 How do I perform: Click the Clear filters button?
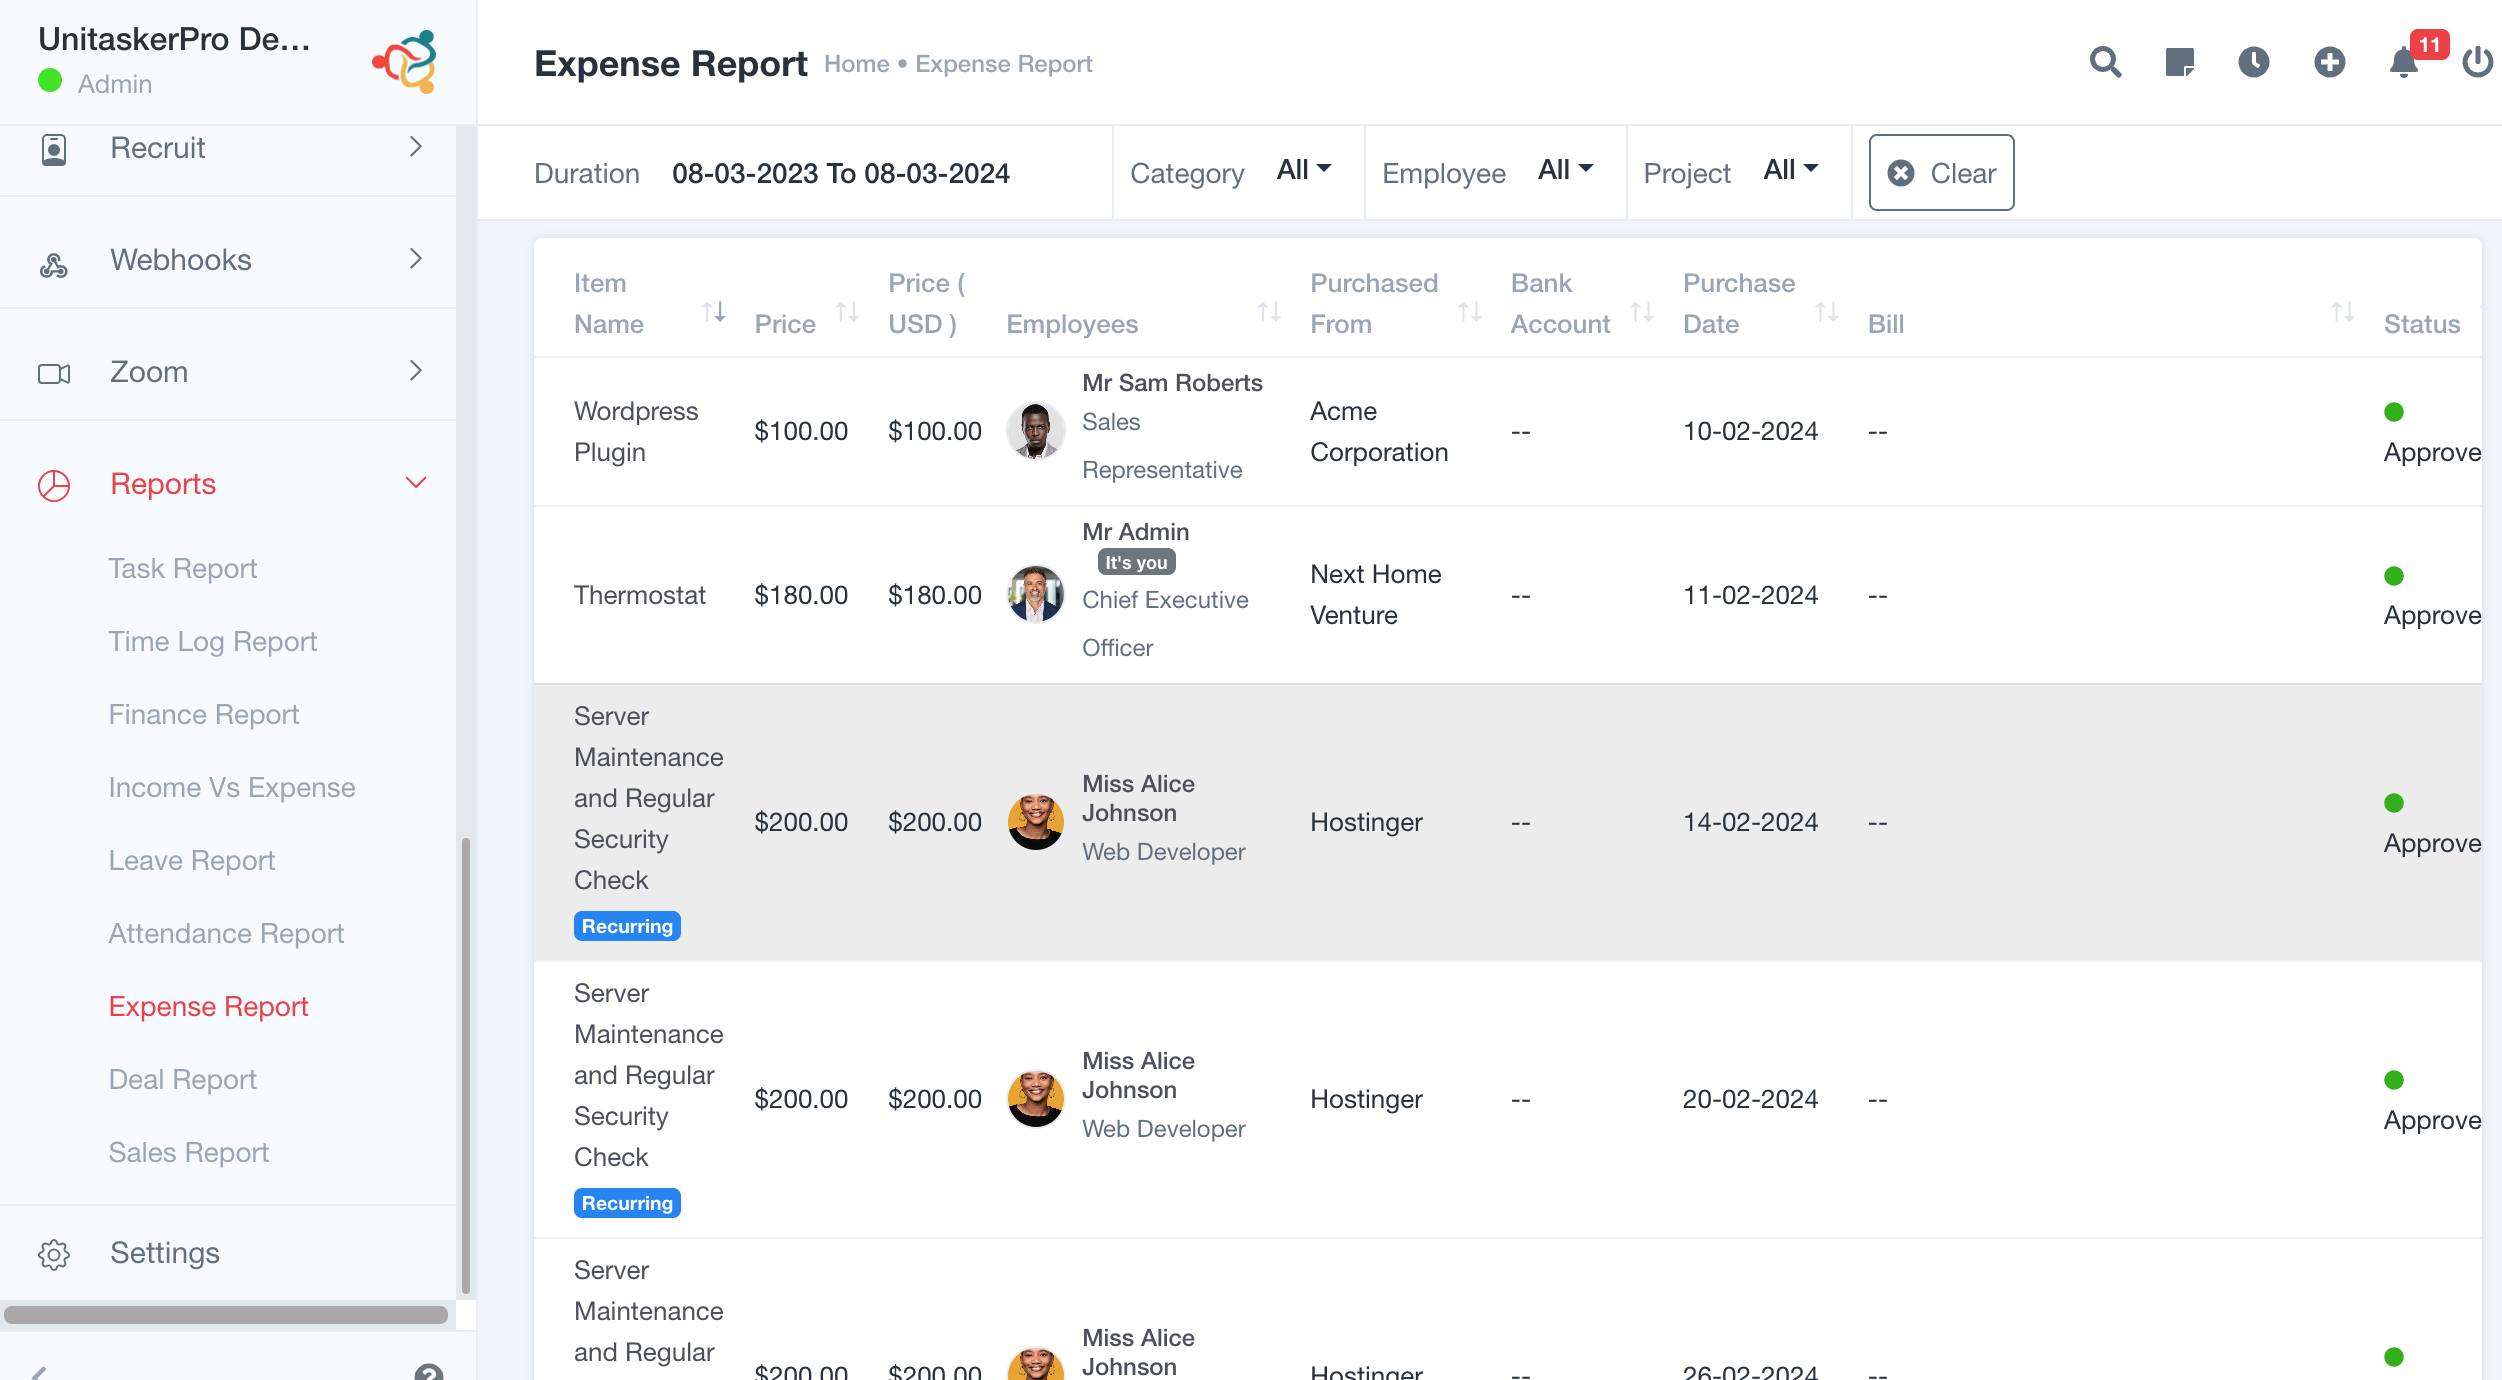click(x=1941, y=173)
